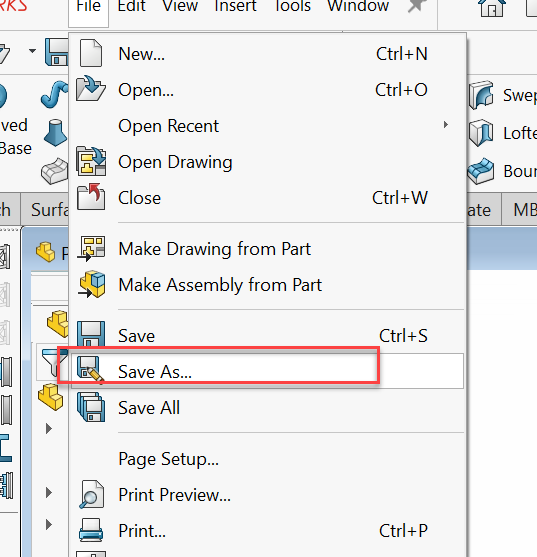Viewport: 537px width, 557px height.
Task: Expand the Open Recent submenu arrow
Action: tap(446, 125)
